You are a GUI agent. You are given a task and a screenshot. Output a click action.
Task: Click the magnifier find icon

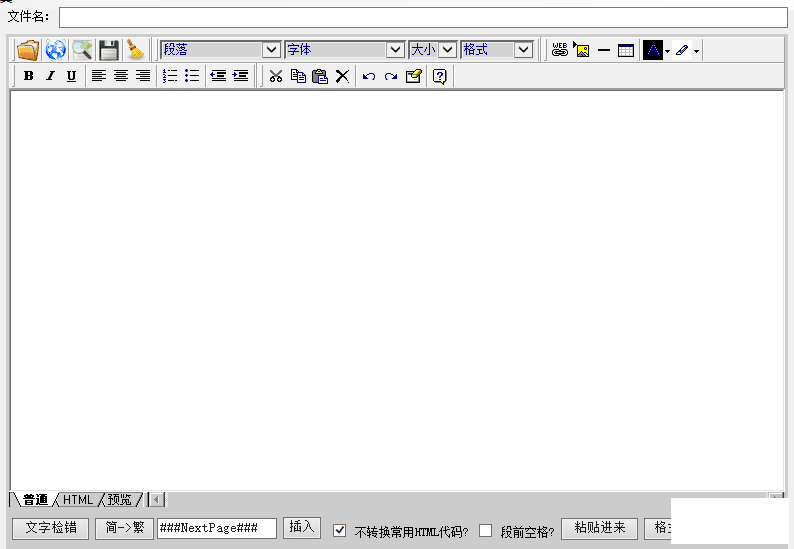tap(82, 50)
